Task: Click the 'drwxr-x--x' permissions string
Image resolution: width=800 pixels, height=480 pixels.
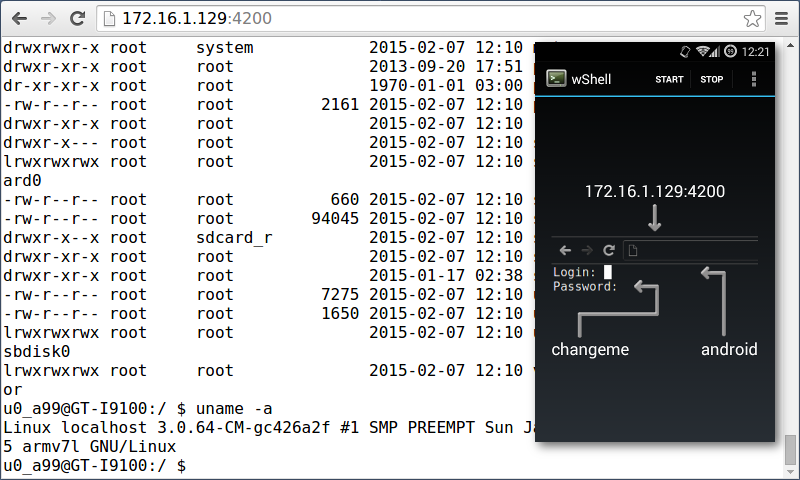Action: [51, 238]
